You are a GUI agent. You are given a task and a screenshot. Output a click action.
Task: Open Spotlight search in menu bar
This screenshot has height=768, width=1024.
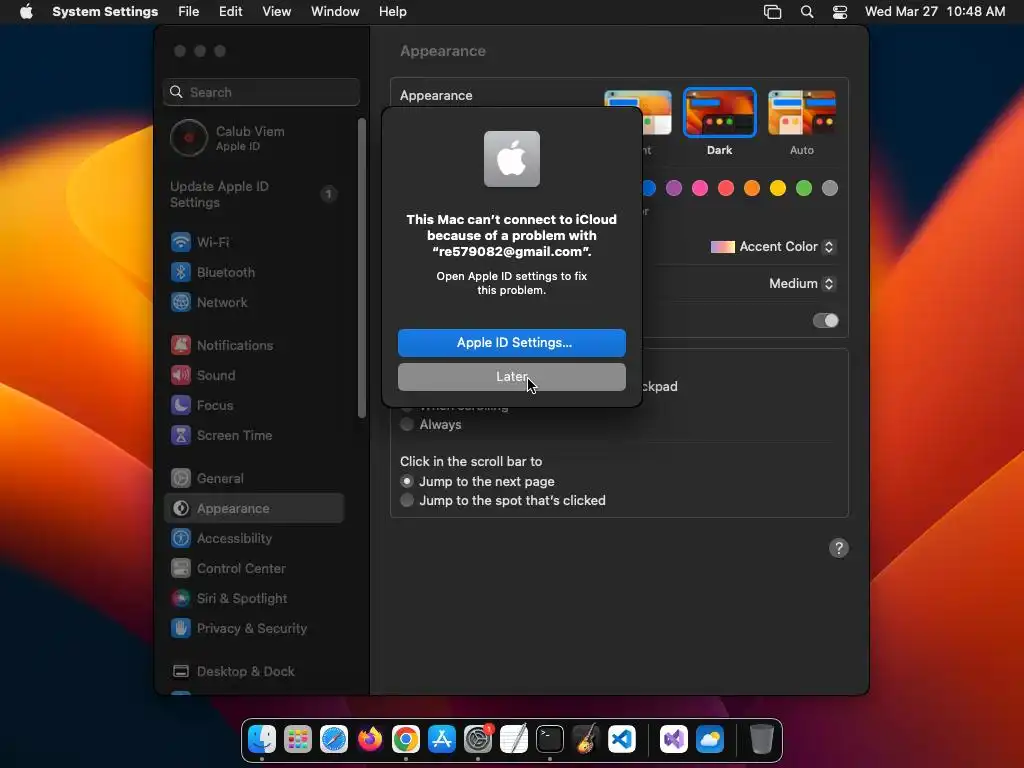click(807, 12)
